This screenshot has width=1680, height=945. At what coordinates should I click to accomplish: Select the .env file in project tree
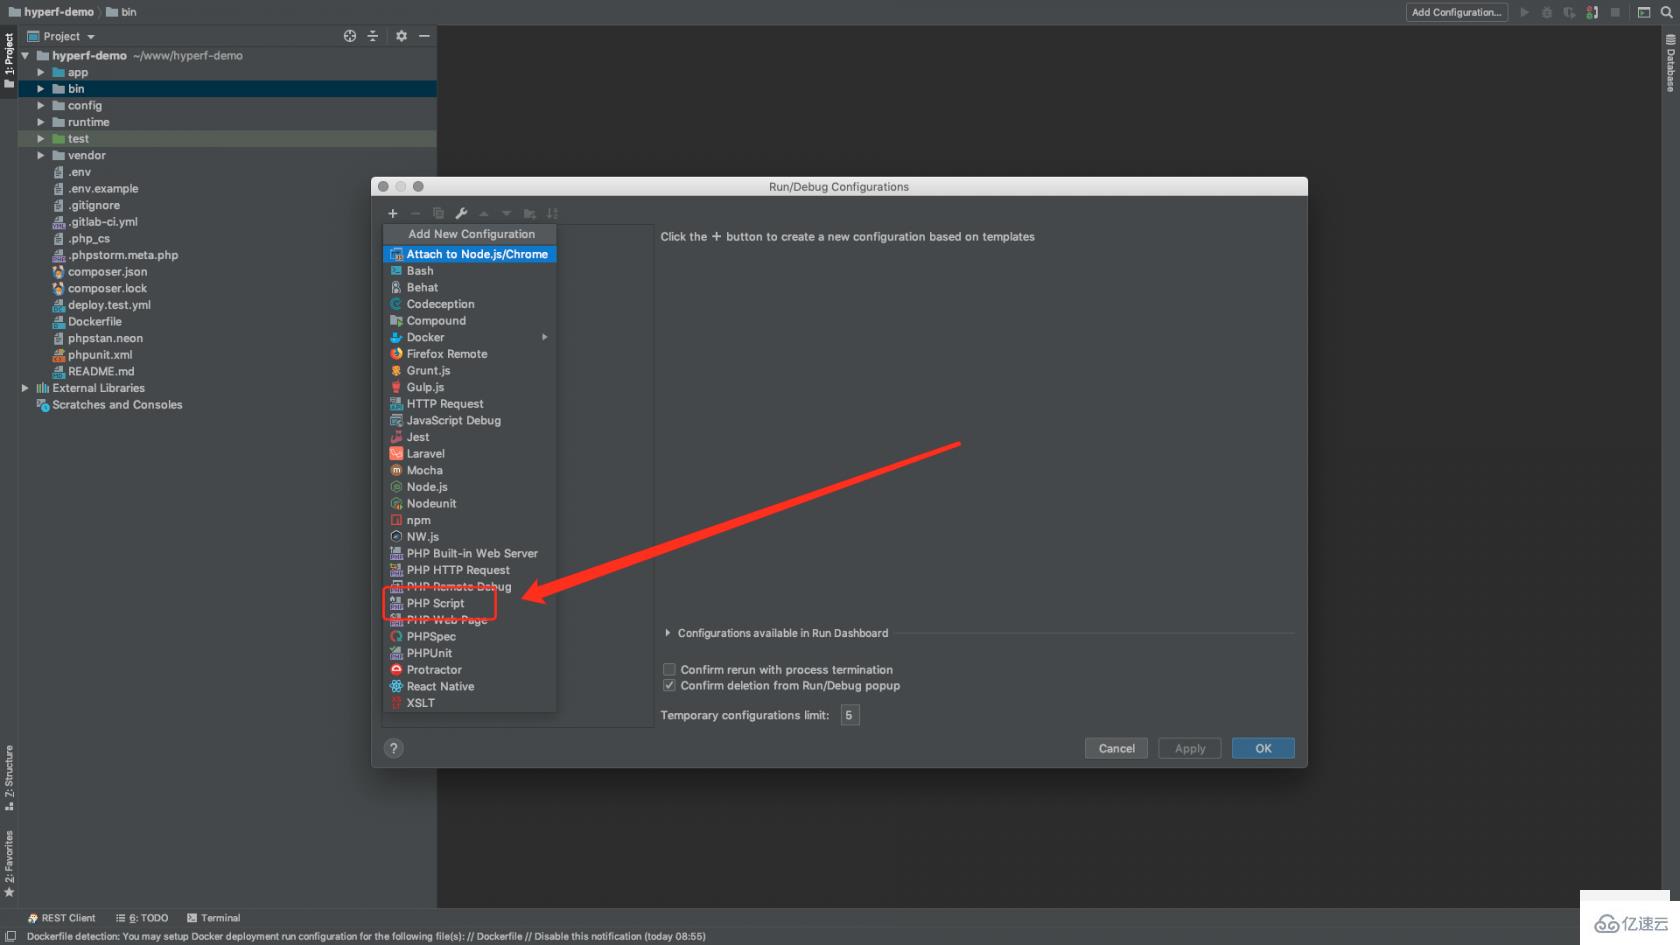coord(79,172)
